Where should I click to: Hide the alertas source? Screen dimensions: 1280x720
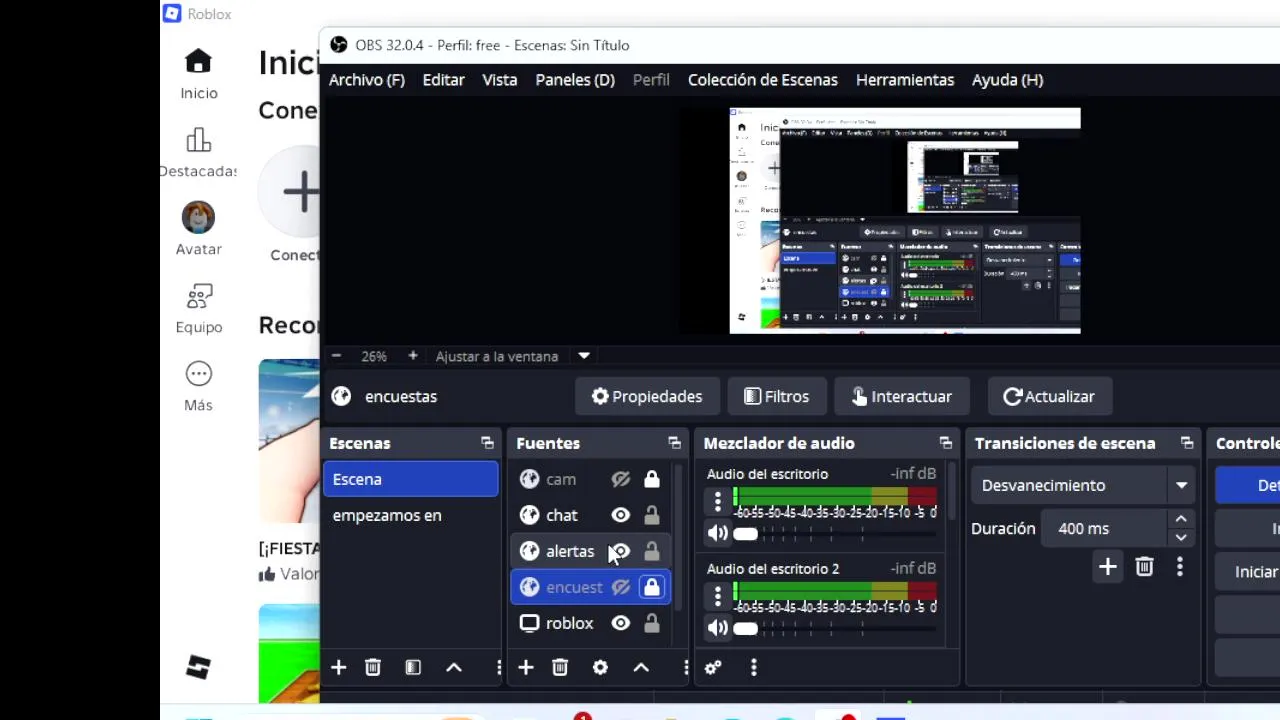621,551
